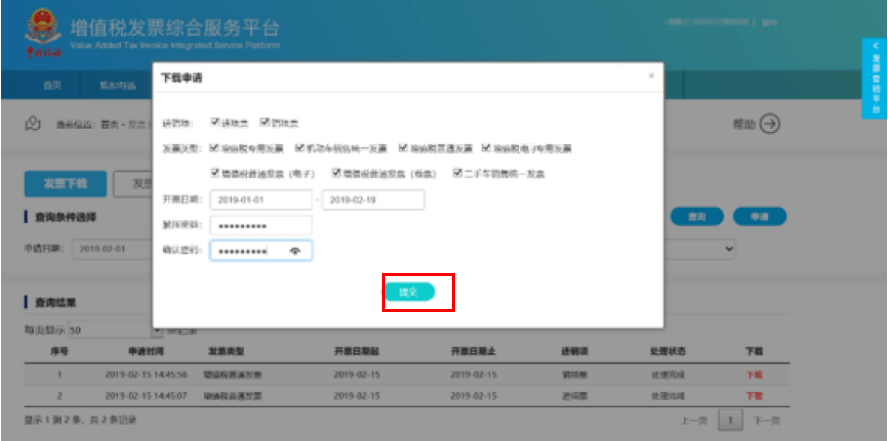Click the location pin icon by breadcrumb

point(33,123)
